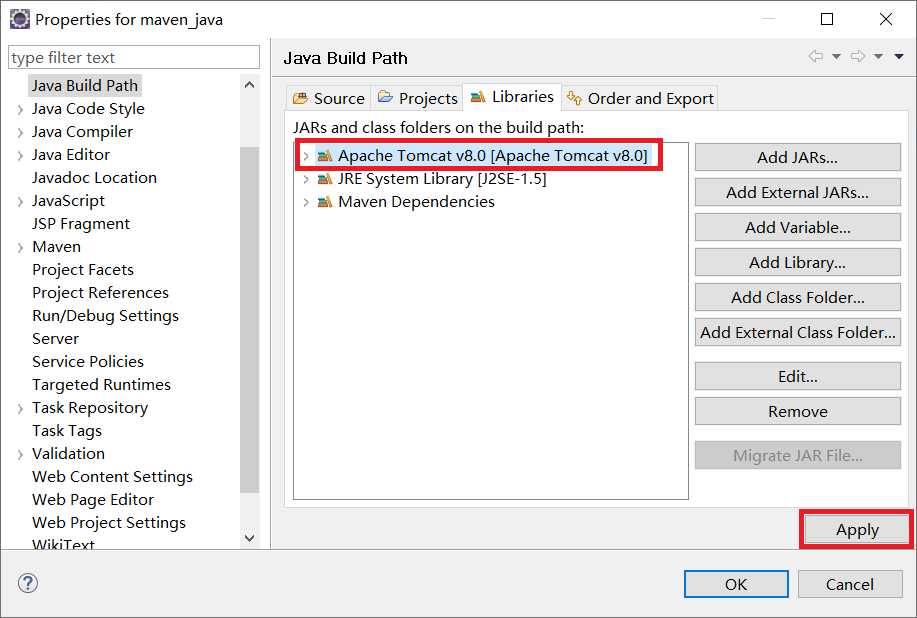This screenshot has height=618, width=917.
Task: Confirm with the OK button
Action: (x=736, y=584)
